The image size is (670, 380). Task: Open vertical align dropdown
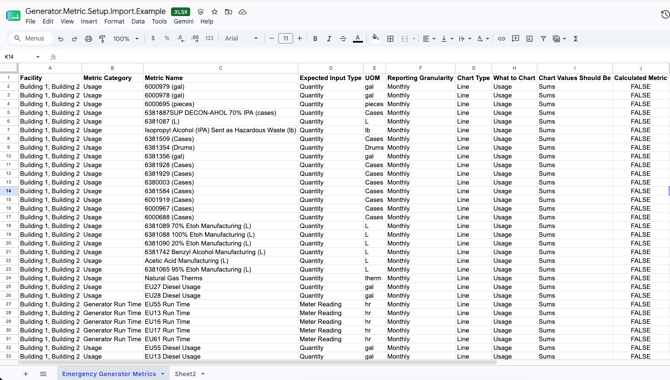click(447, 38)
